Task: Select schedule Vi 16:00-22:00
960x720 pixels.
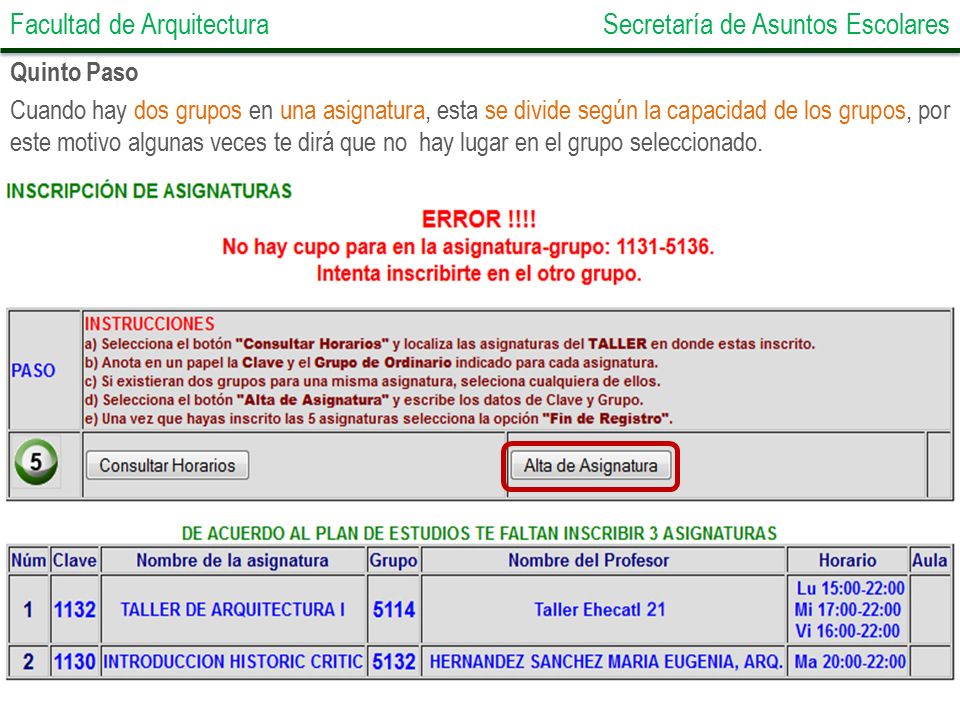Action: (x=847, y=631)
